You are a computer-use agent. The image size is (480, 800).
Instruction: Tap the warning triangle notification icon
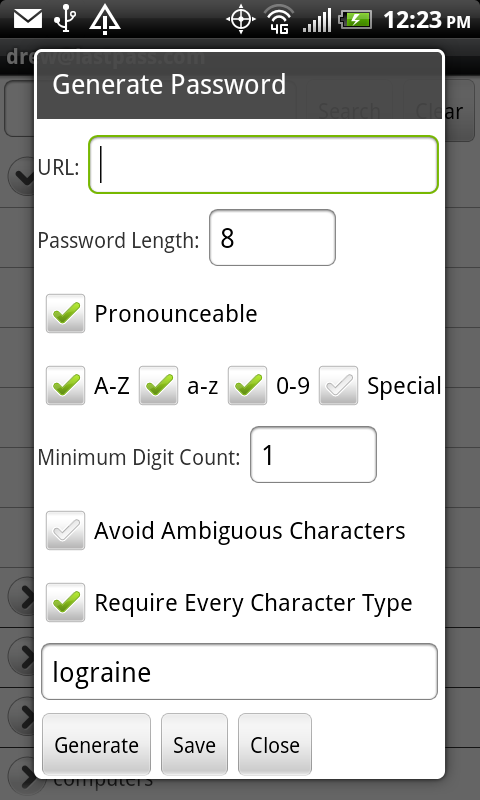click(105, 20)
